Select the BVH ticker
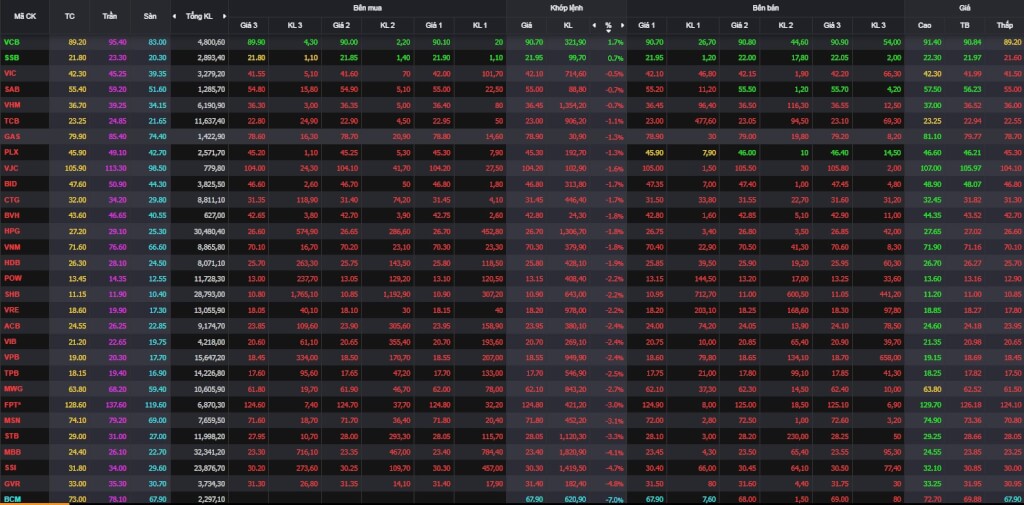This screenshot has width=1024, height=505. coord(11,216)
